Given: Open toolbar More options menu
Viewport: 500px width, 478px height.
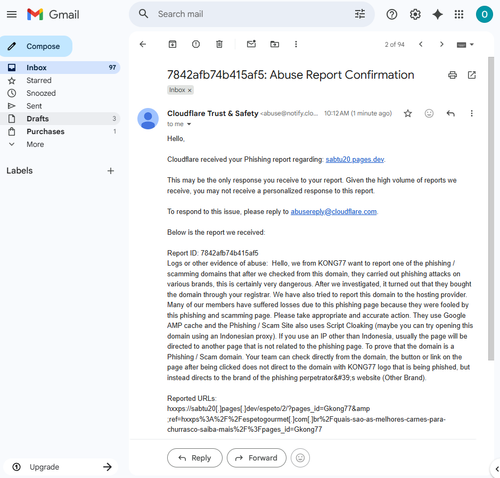Looking at the screenshot, I should [296, 44].
